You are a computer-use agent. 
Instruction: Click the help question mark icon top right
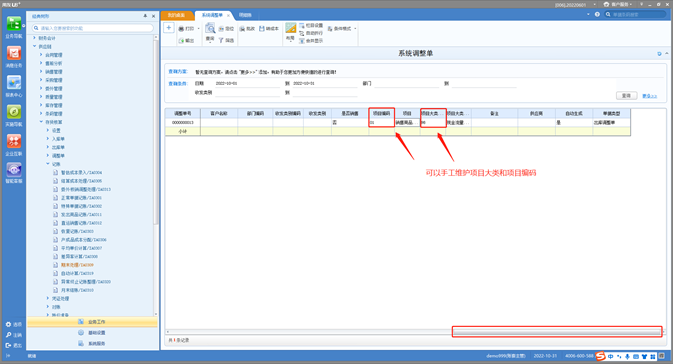point(597,14)
